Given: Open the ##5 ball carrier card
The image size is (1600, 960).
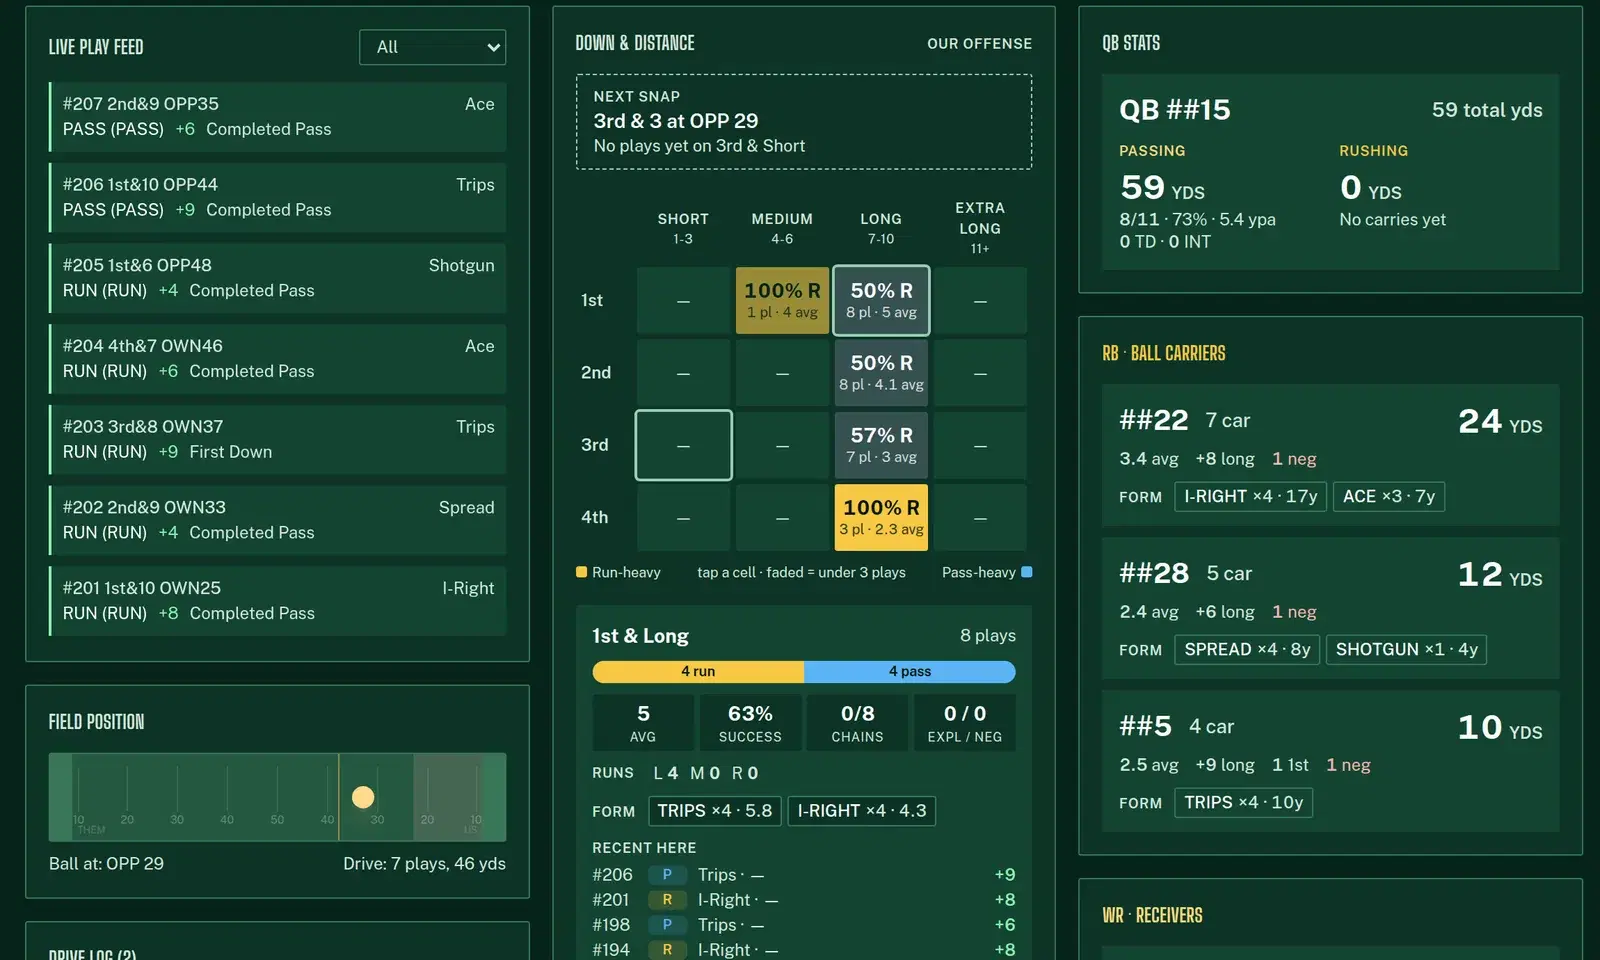Looking at the screenshot, I should 1330,761.
